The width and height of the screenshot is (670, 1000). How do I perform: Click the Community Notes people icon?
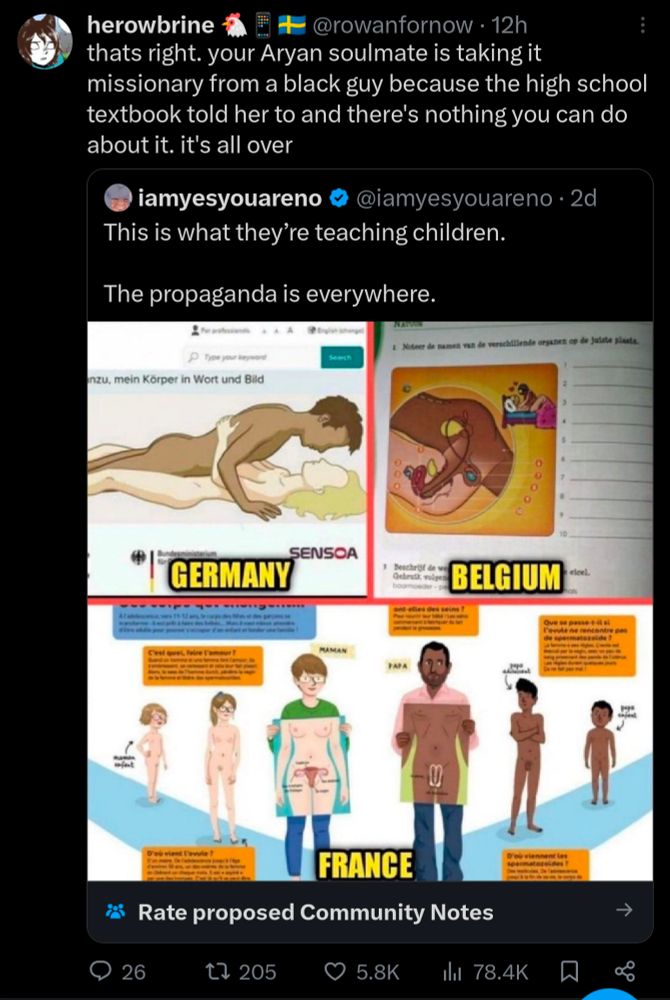click(x=115, y=911)
